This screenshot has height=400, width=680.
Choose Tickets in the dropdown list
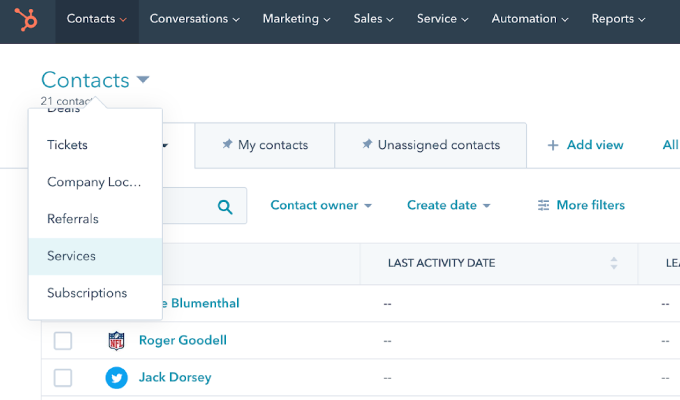pyautogui.click(x=67, y=145)
